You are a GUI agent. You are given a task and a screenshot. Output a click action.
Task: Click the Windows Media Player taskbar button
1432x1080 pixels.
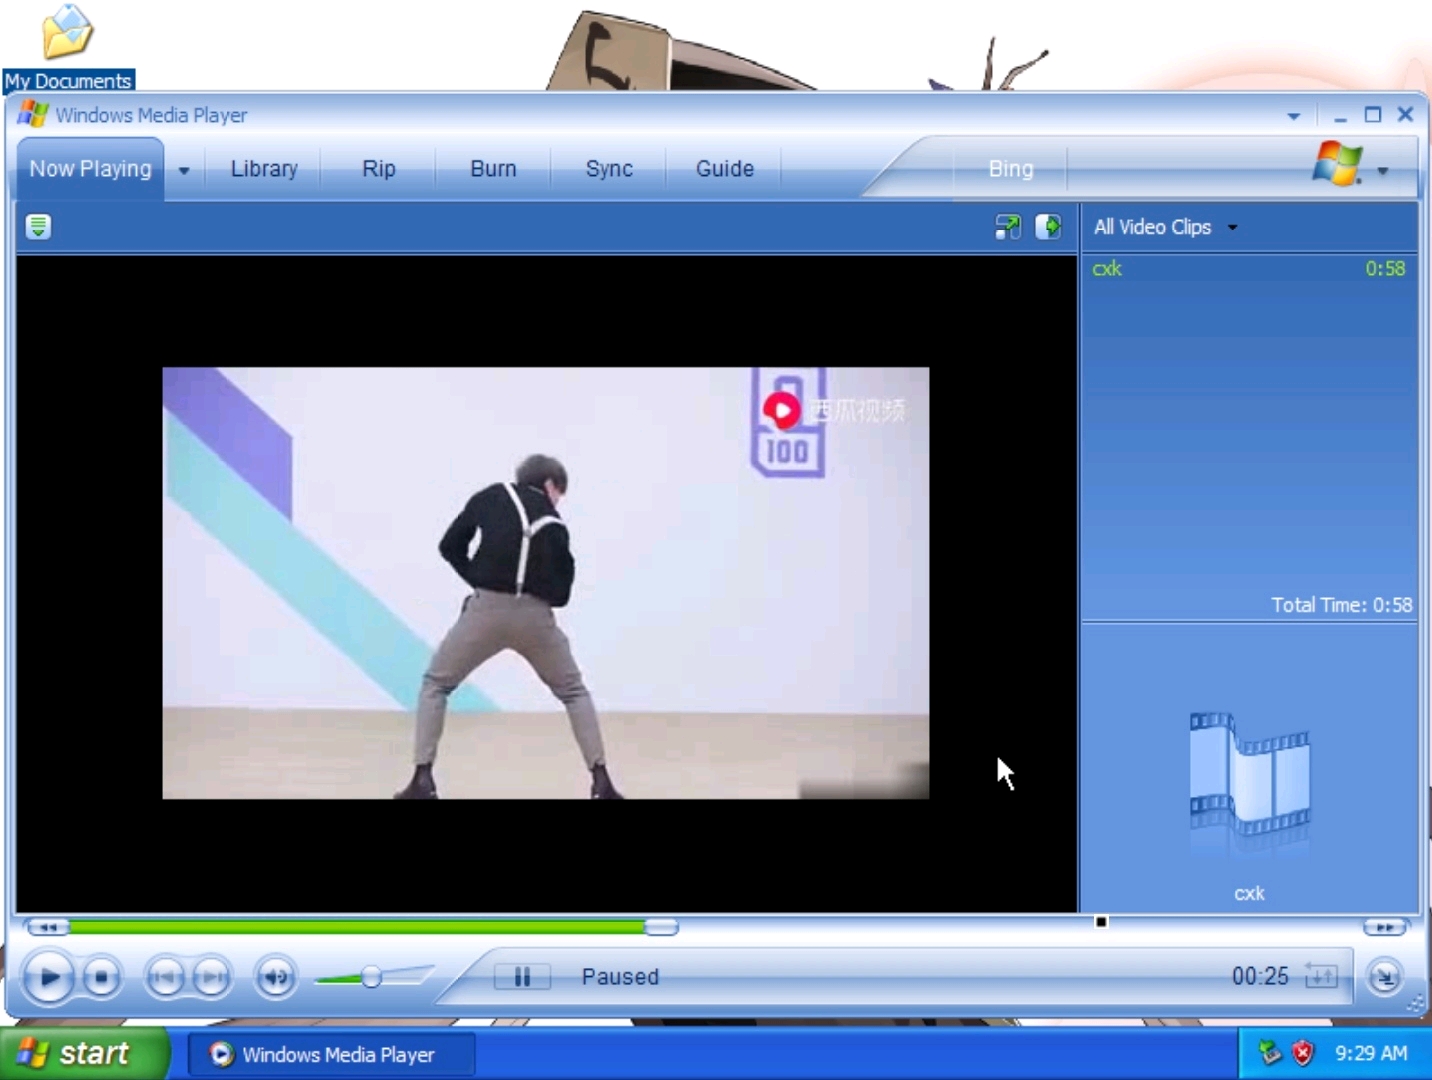coord(331,1055)
